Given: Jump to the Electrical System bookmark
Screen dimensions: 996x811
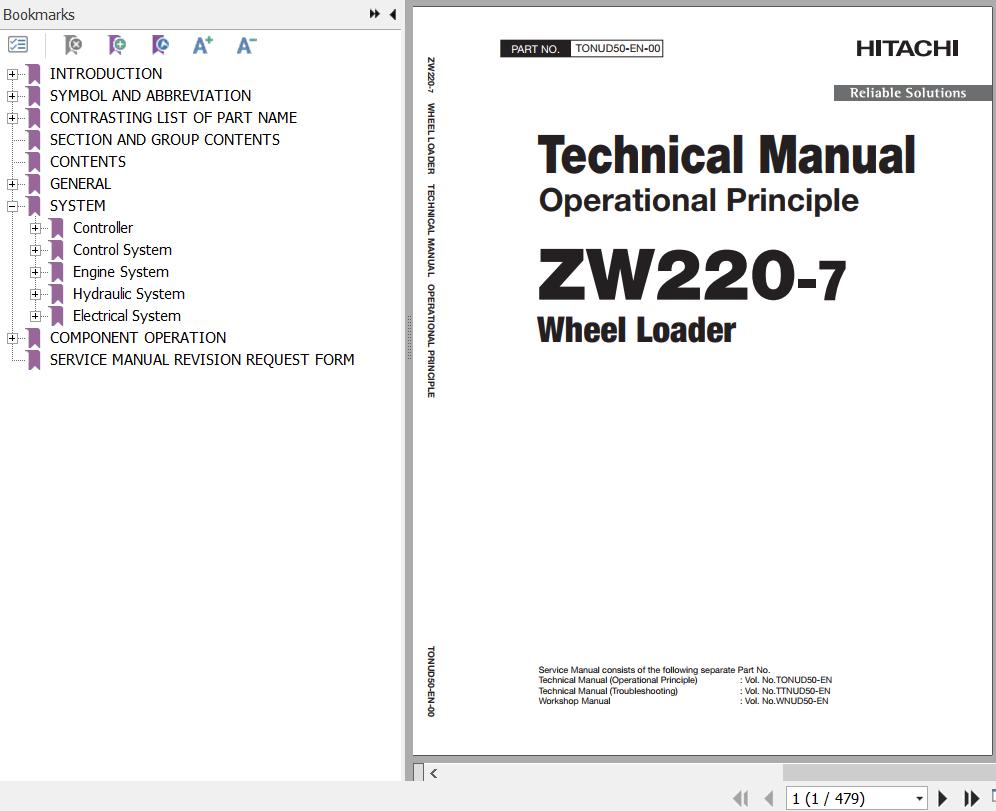Looking at the screenshot, I should (x=126, y=316).
